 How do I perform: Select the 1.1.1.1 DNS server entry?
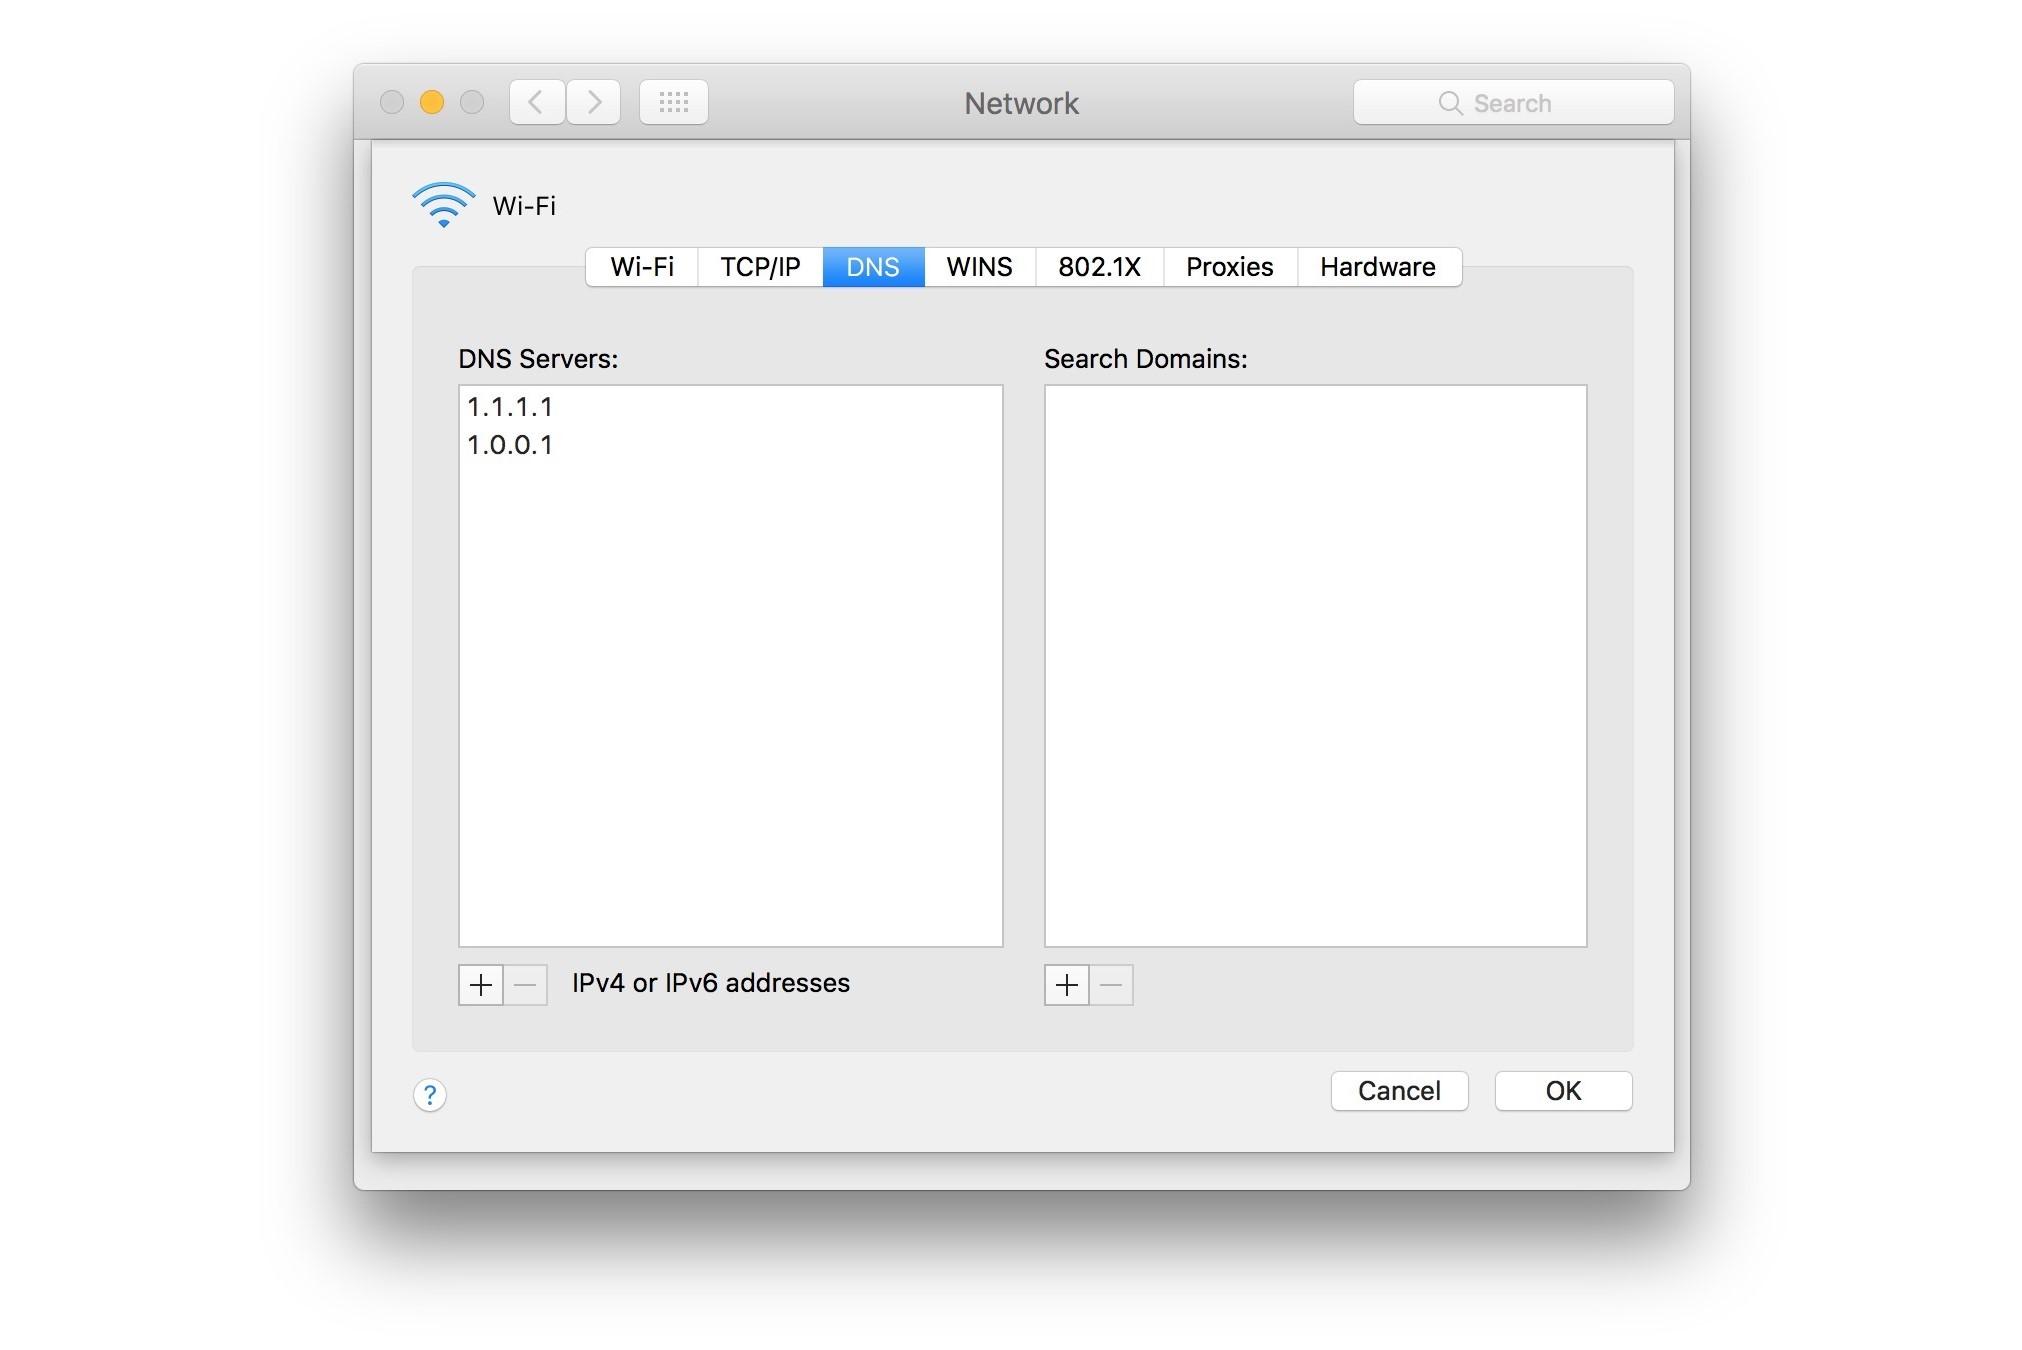pos(510,407)
